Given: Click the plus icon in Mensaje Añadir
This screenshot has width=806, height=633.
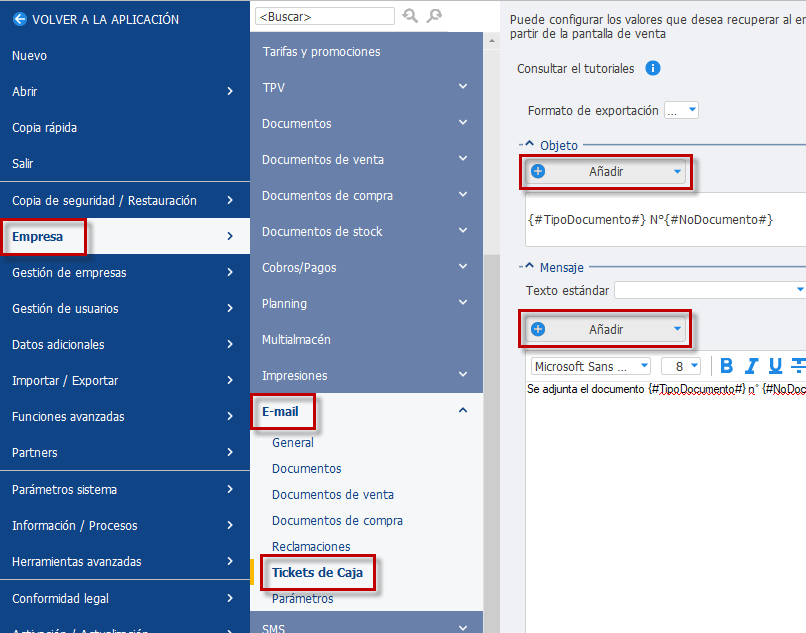Looking at the screenshot, I should [538, 329].
